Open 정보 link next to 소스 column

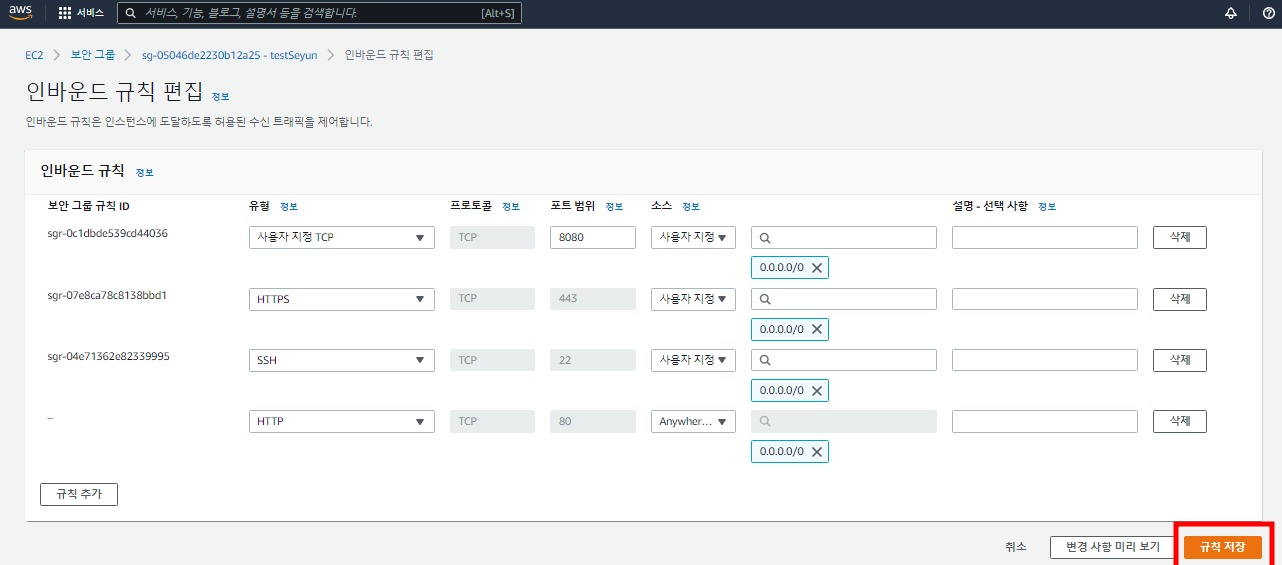click(691, 206)
